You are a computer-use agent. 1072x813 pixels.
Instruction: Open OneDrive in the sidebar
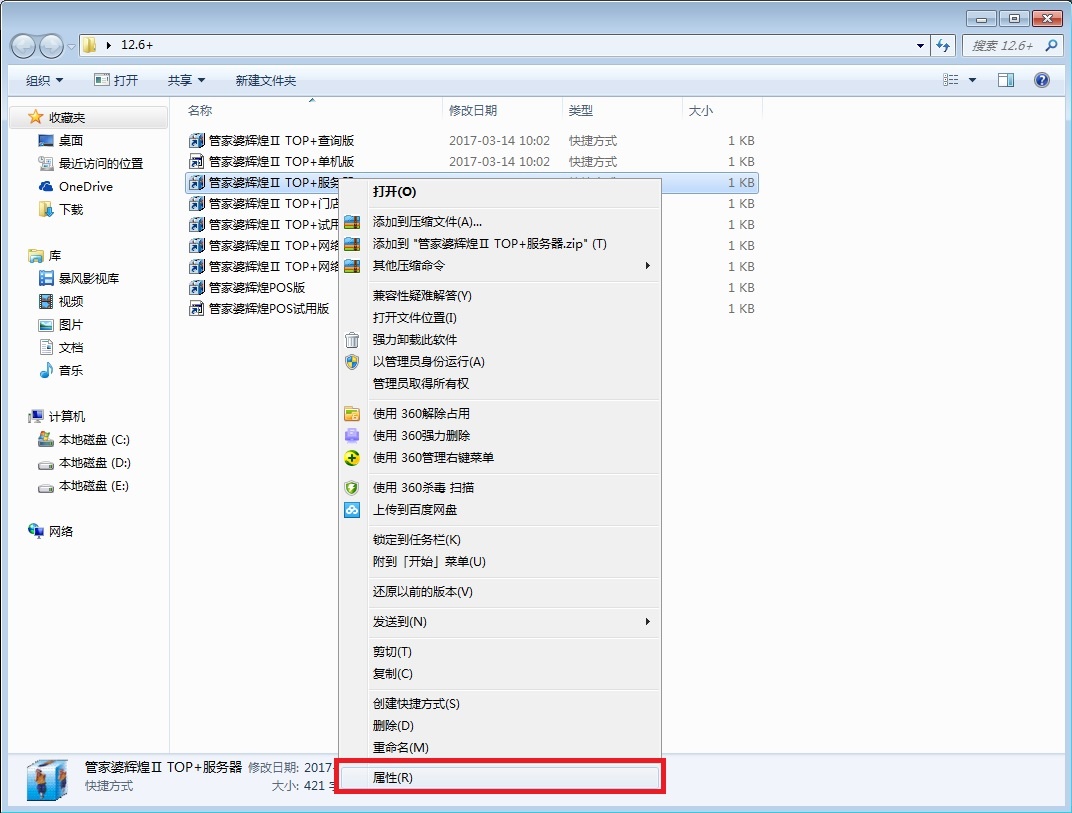[75, 186]
